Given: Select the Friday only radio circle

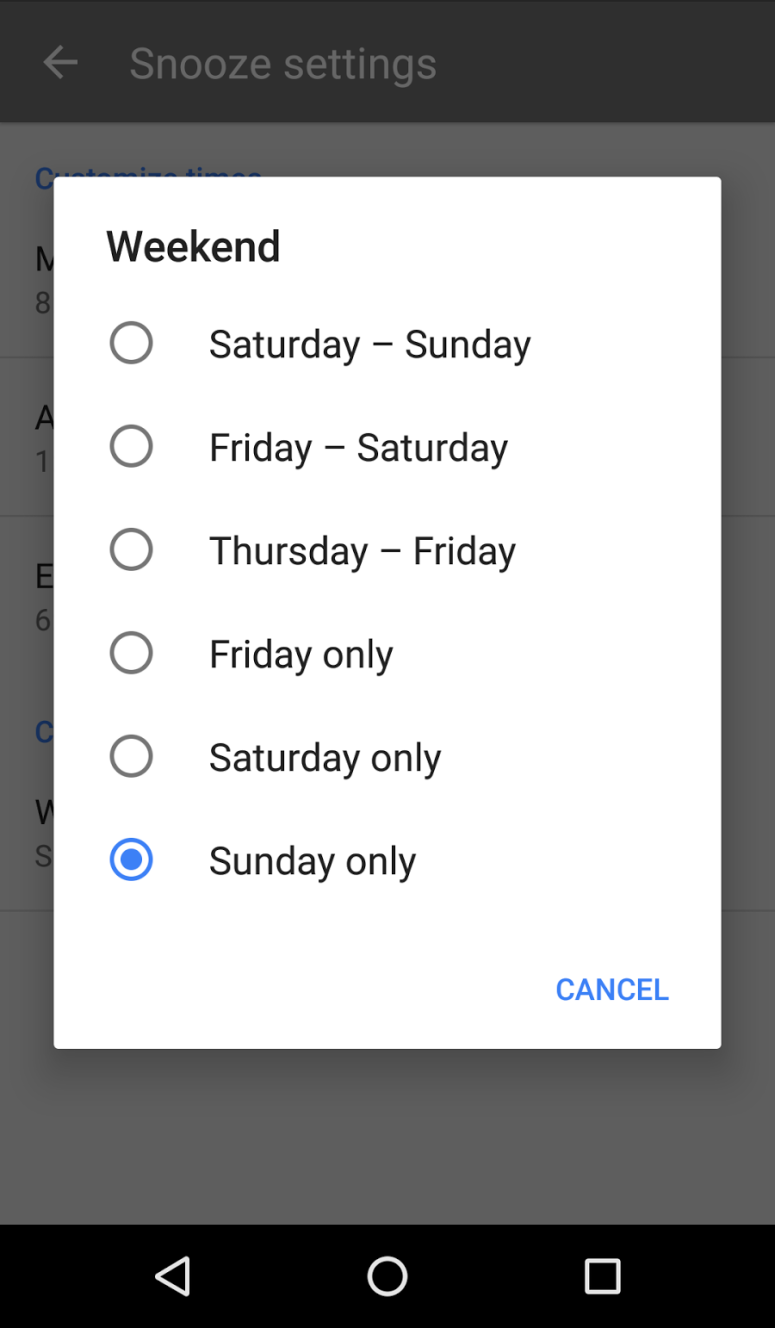Looking at the screenshot, I should pyautogui.click(x=131, y=653).
